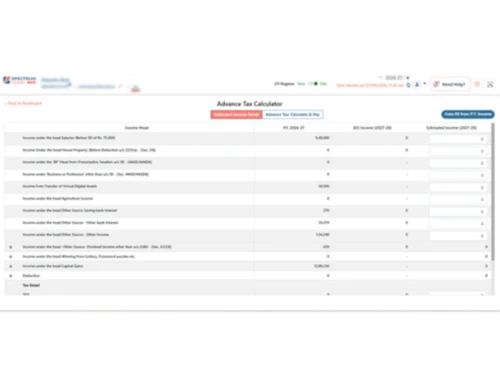Click the Salaries P.Y. 2026-27 amount
This screenshot has width=500, height=375.
[x=322, y=138]
